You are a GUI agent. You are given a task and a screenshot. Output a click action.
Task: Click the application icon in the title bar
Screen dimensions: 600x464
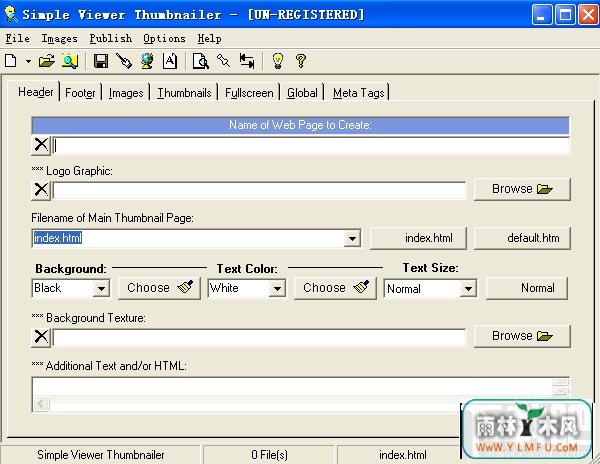11,14
